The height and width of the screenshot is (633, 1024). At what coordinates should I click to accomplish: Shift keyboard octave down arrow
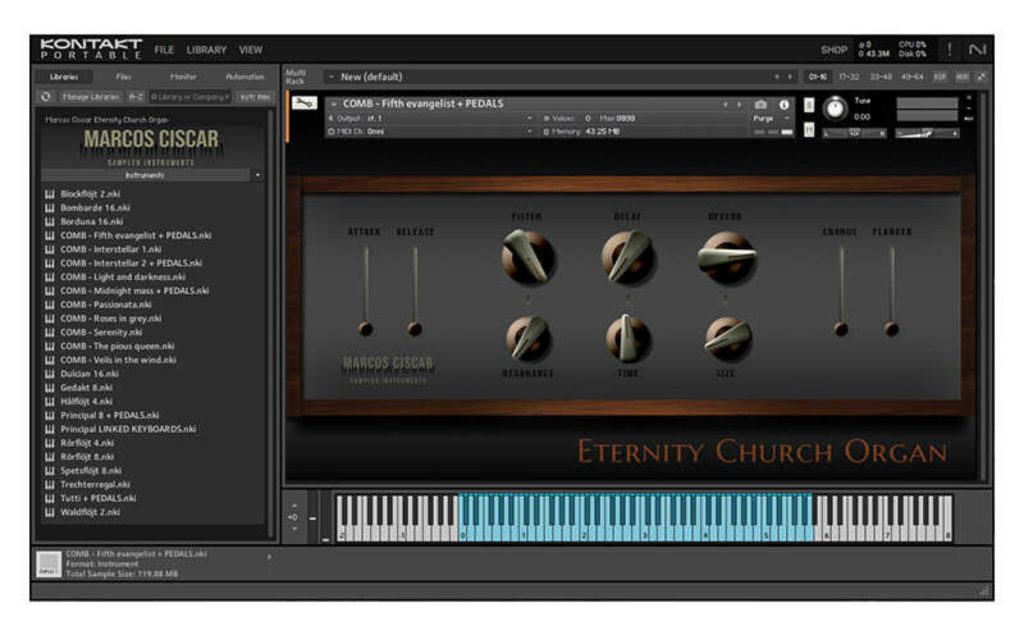click(294, 528)
